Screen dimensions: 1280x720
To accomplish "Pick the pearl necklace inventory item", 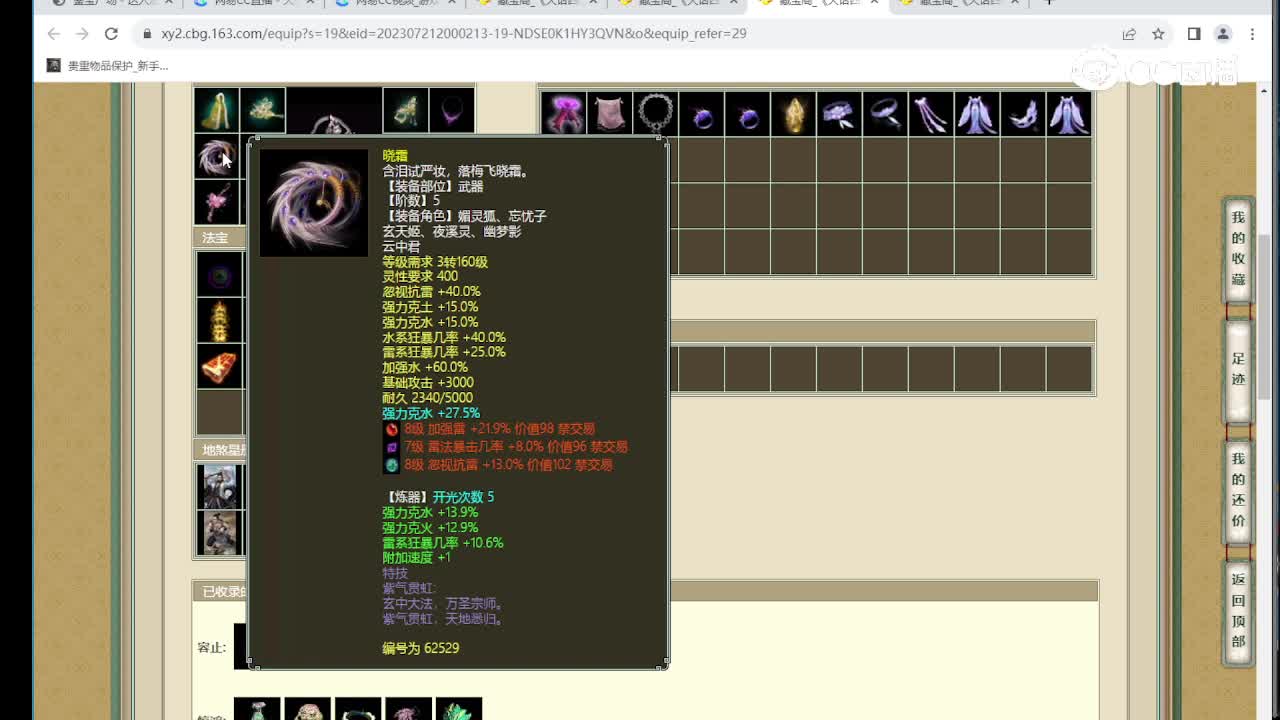I will coord(656,114).
